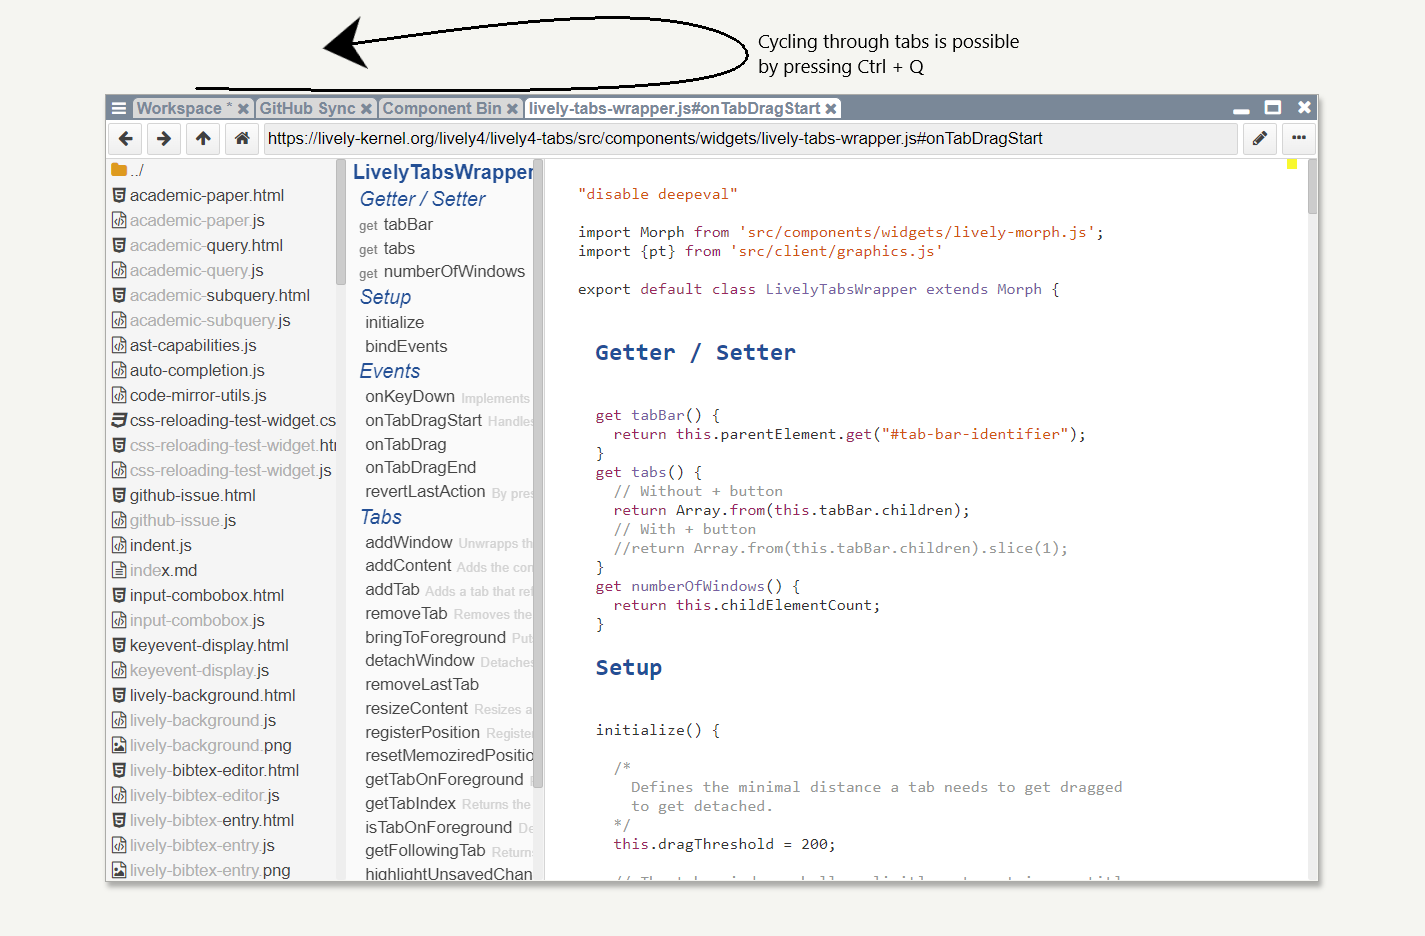1425x936 pixels.
Task: Switch to the GitHub Sync tab
Action: [307, 109]
